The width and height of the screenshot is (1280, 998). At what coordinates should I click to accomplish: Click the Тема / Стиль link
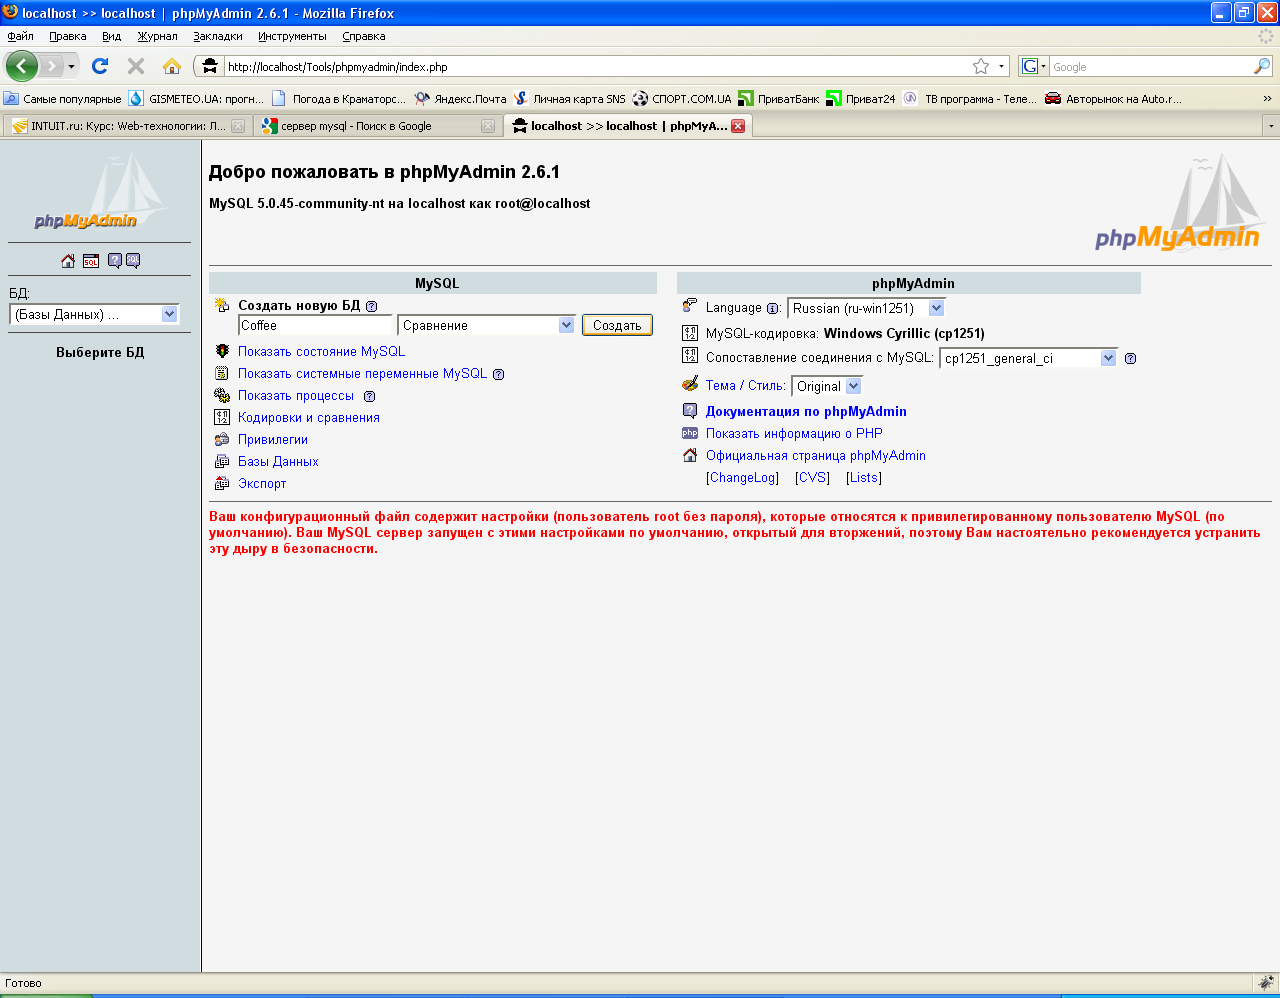(x=745, y=385)
